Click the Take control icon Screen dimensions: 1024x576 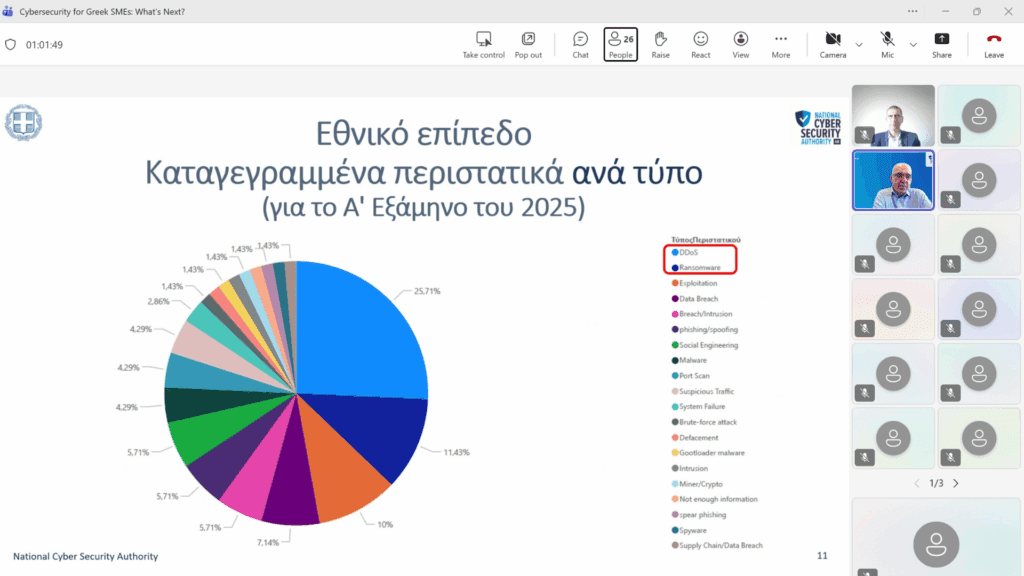(483, 39)
